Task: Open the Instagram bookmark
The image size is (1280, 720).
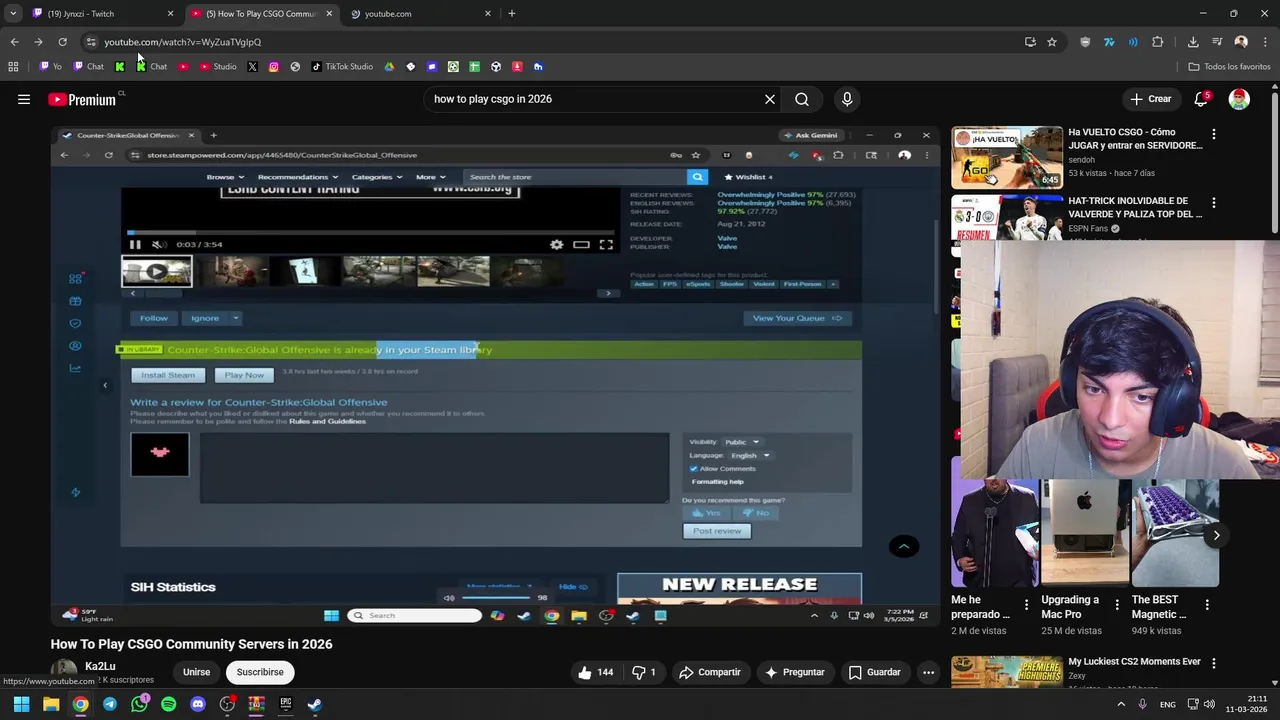Action: 273,67
